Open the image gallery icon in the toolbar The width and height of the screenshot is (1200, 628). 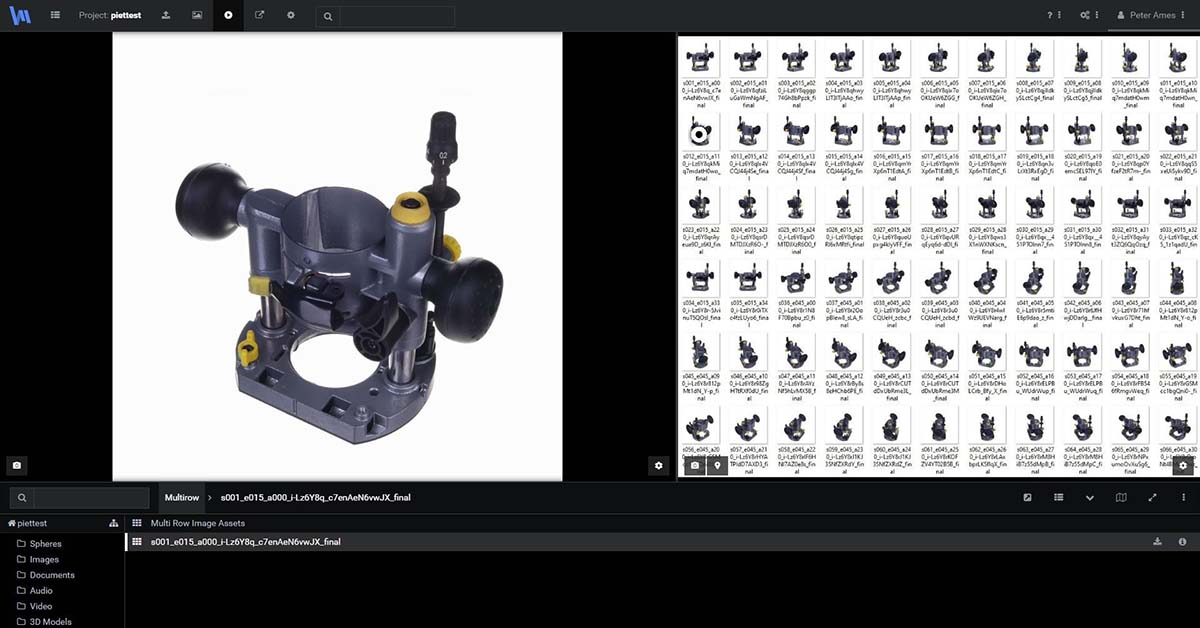[x=196, y=15]
